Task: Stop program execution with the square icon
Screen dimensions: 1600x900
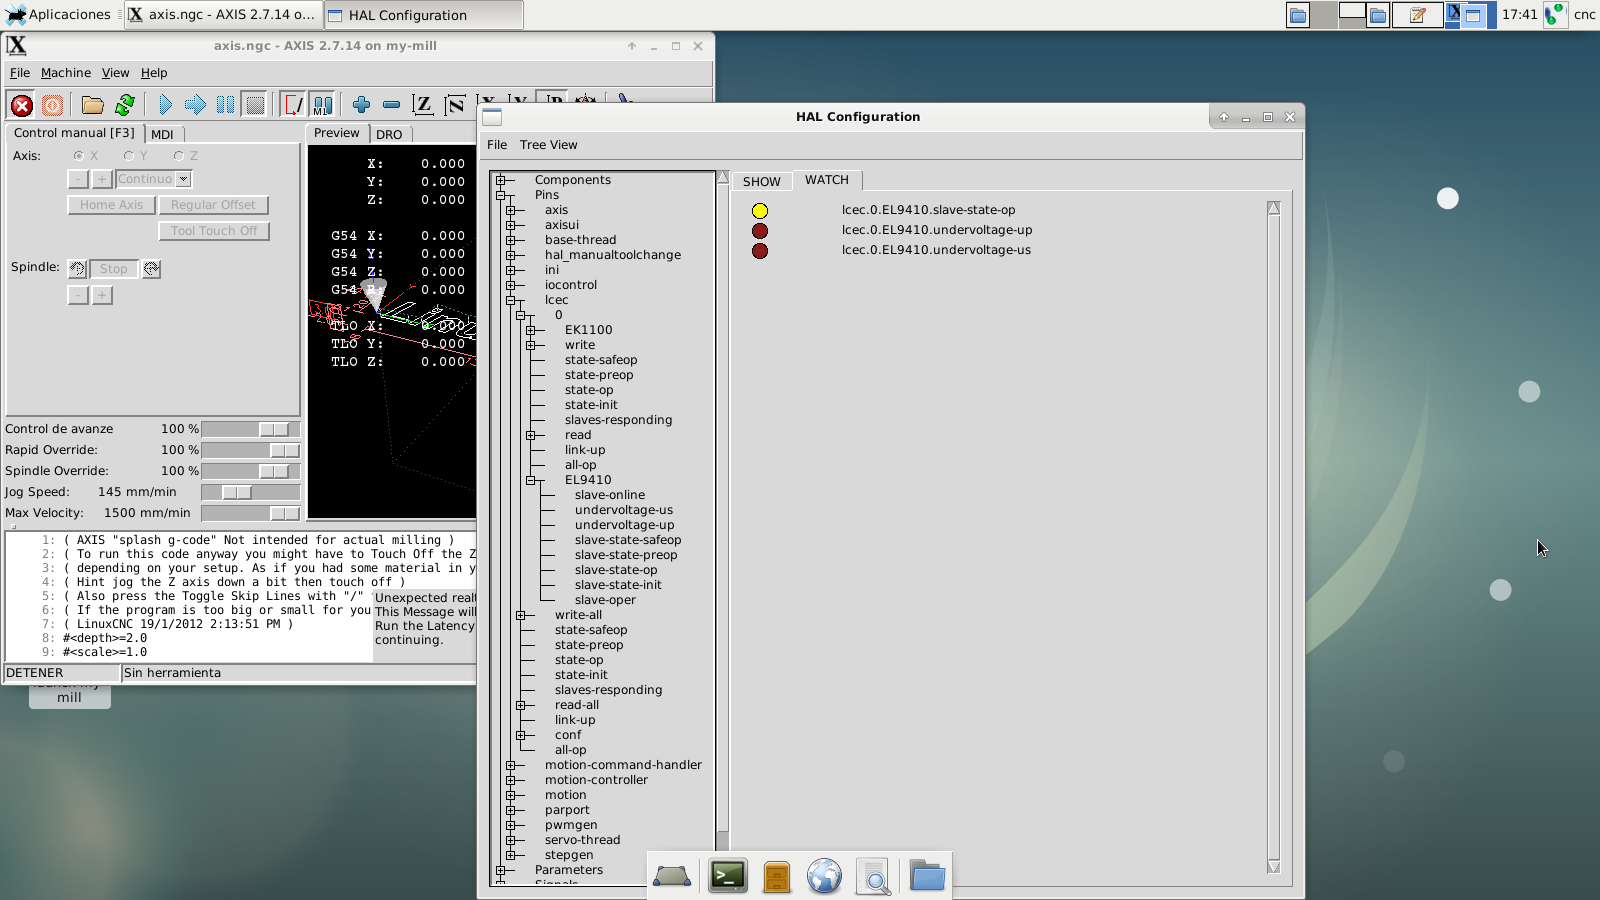Action: [255, 105]
